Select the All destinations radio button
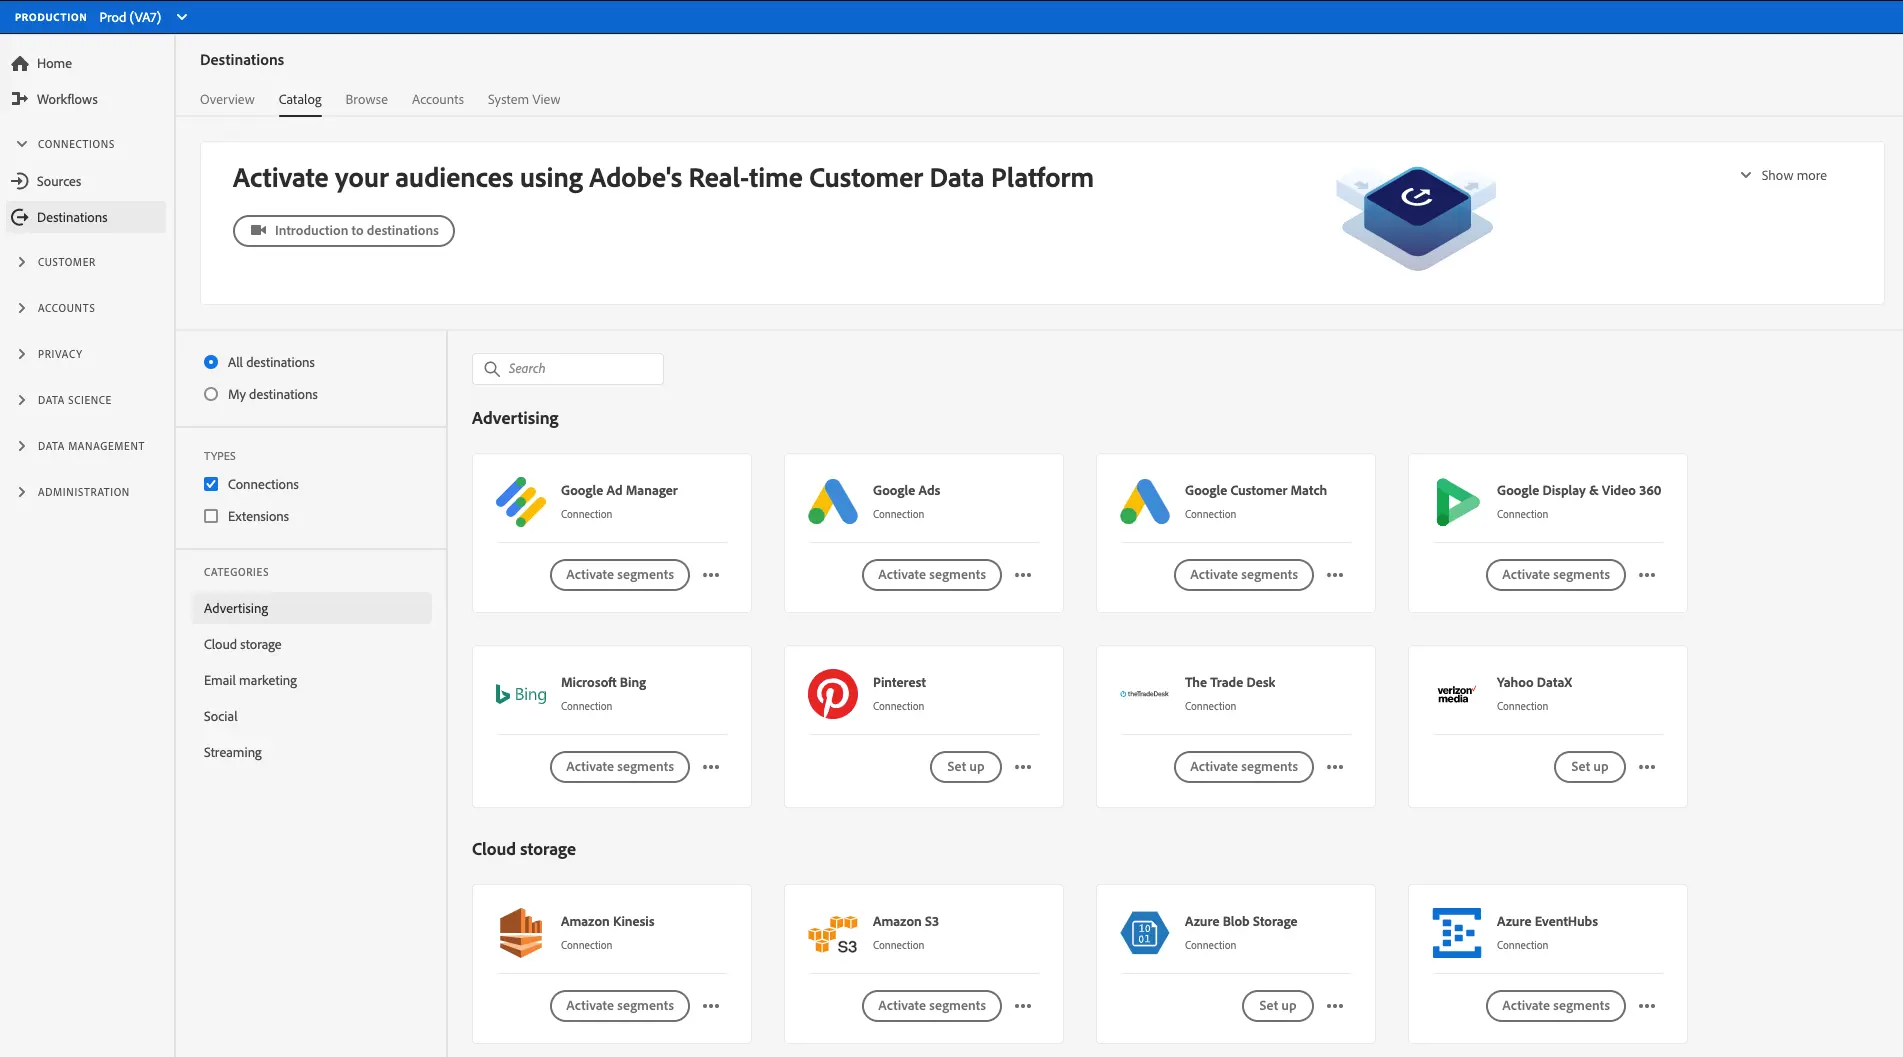The height and width of the screenshot is (1057, 1903). (211, 362)
